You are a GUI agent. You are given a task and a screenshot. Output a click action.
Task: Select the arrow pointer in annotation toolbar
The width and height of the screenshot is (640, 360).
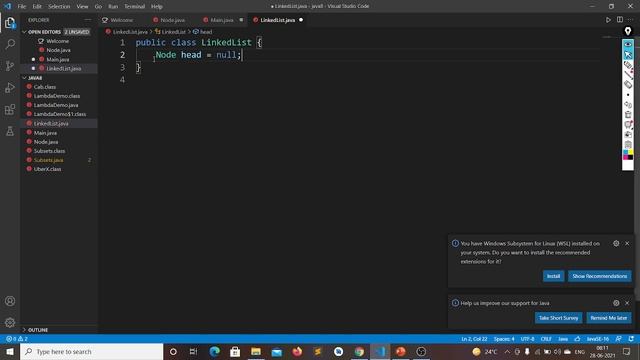(x=628, y=55)
